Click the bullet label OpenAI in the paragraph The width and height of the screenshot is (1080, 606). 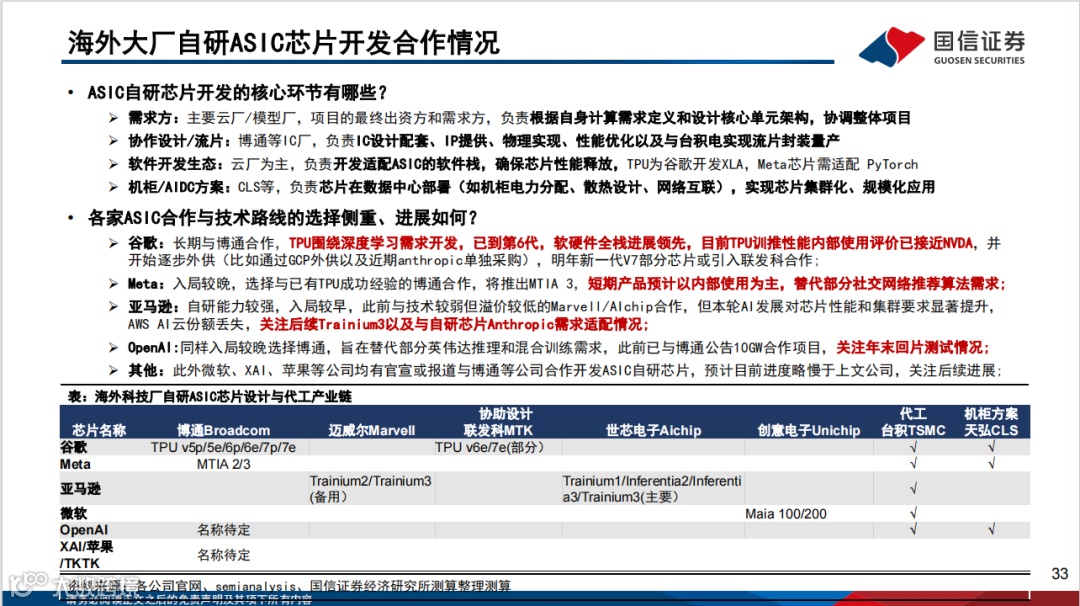pyautogui.click(x=153, y=348)
